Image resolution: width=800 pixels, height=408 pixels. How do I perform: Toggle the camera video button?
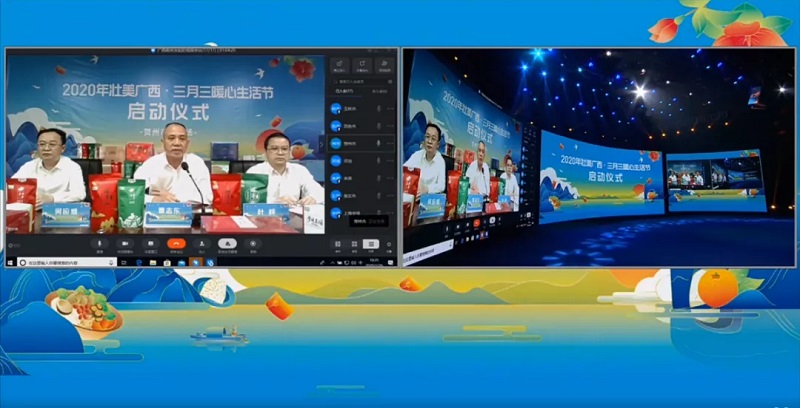pyautogui.click(x=125, y=244)
